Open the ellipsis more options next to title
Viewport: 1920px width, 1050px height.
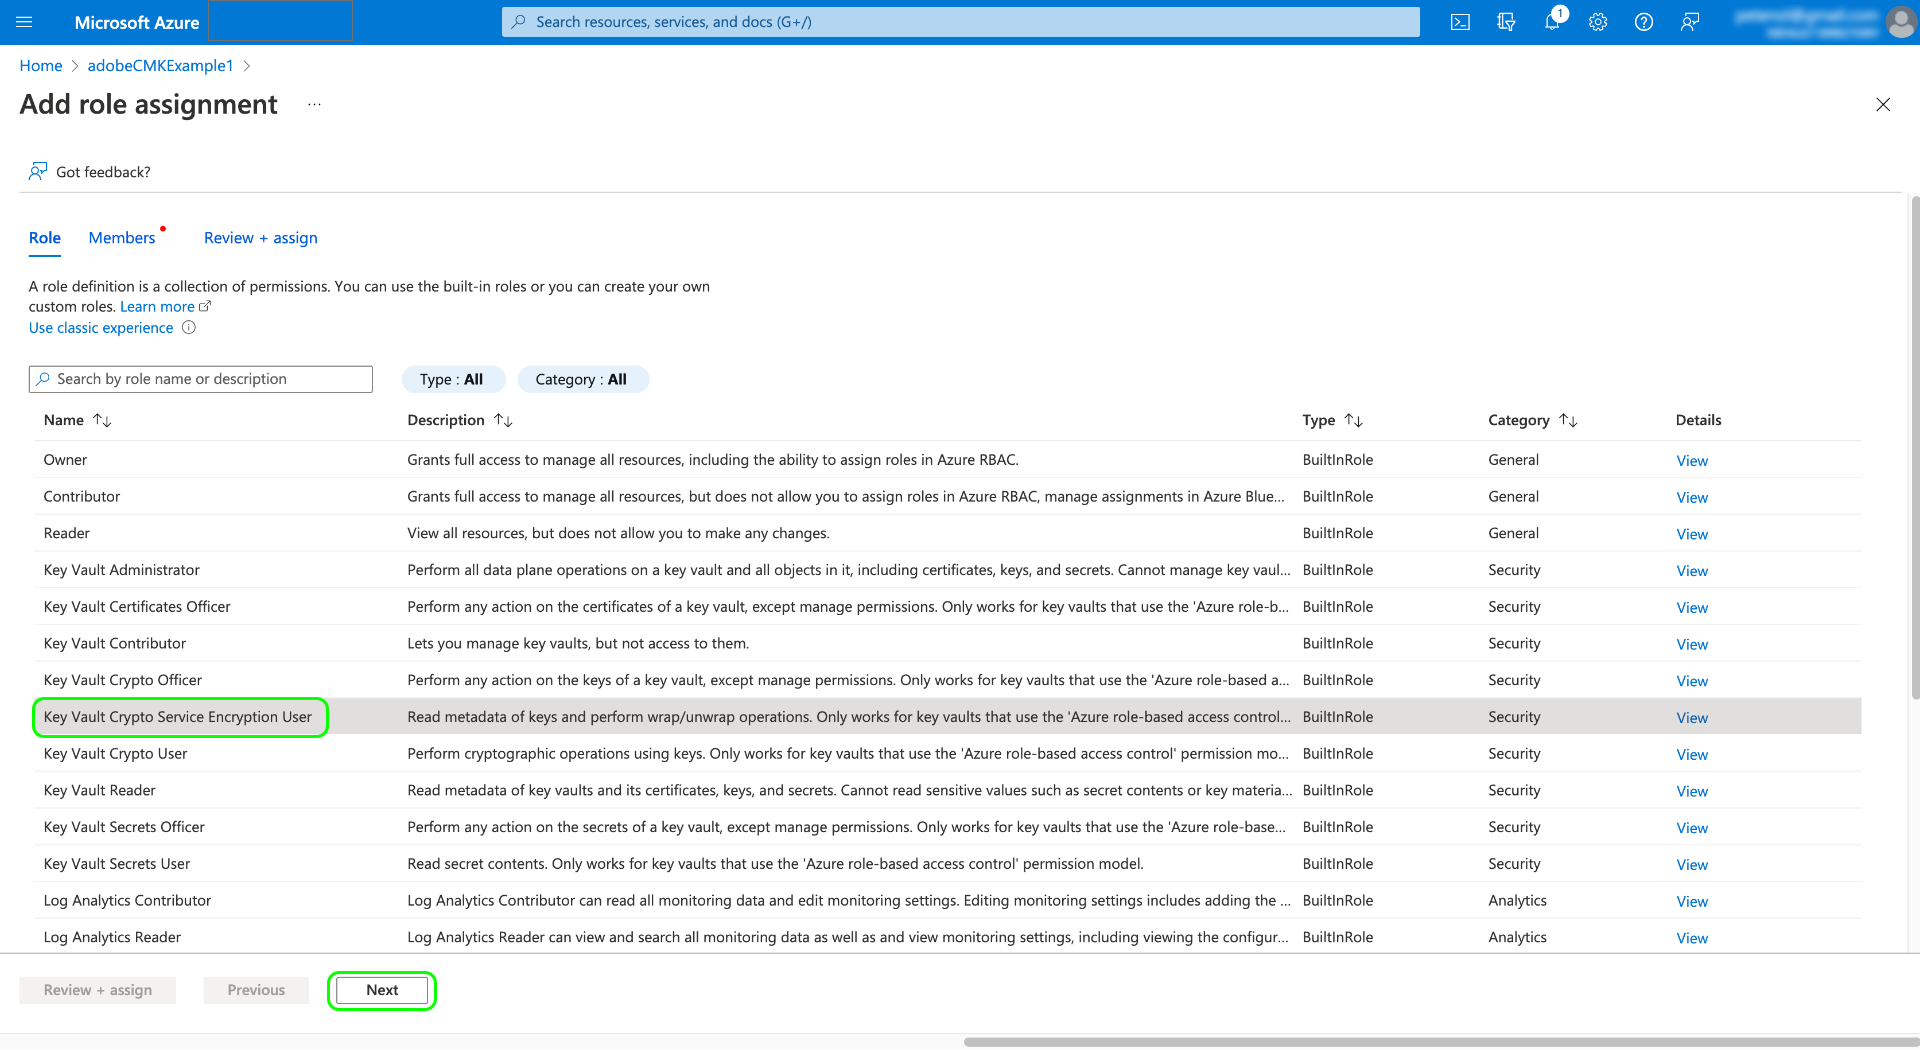click(314, 105)
